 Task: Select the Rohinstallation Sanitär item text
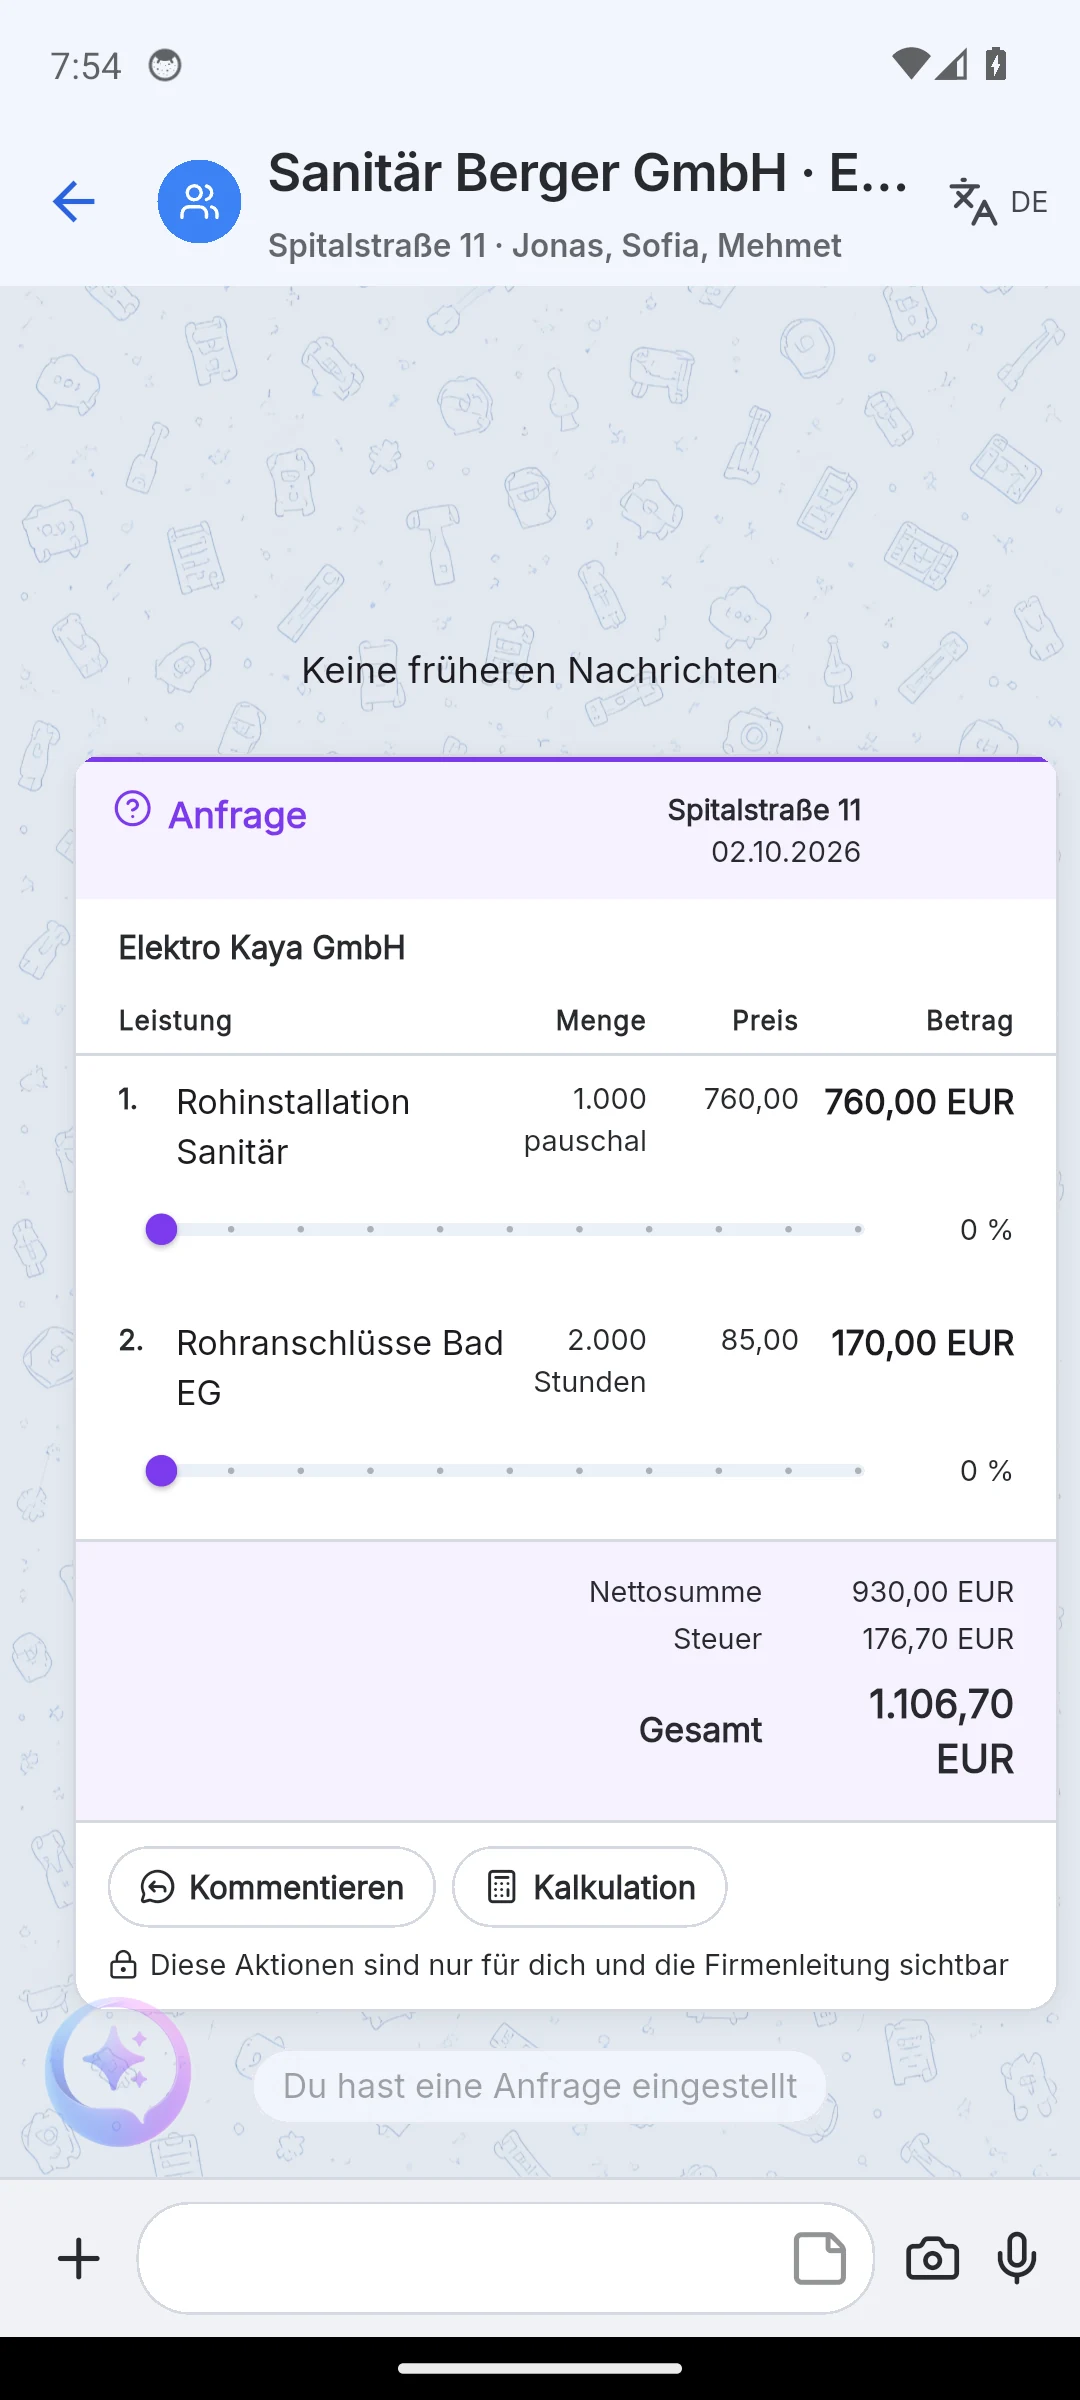coord(293,1127)
